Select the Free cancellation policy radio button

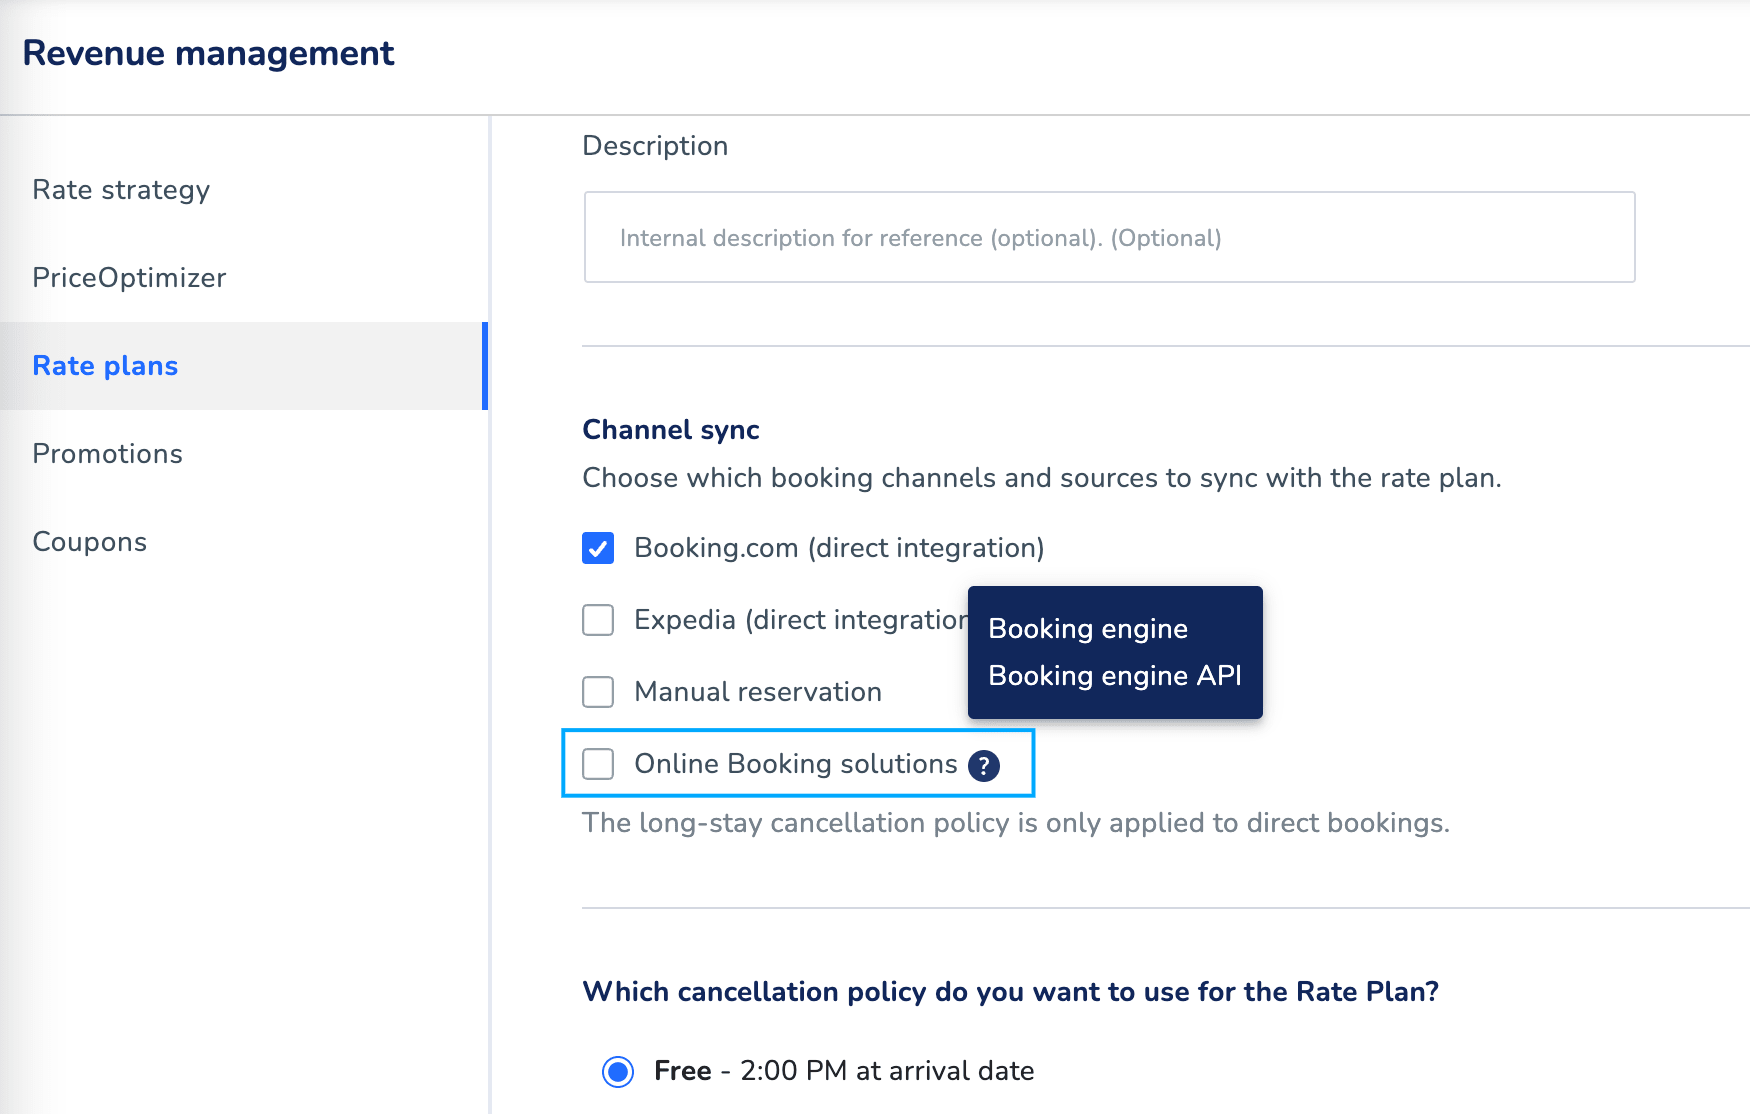pos(618,1072)
